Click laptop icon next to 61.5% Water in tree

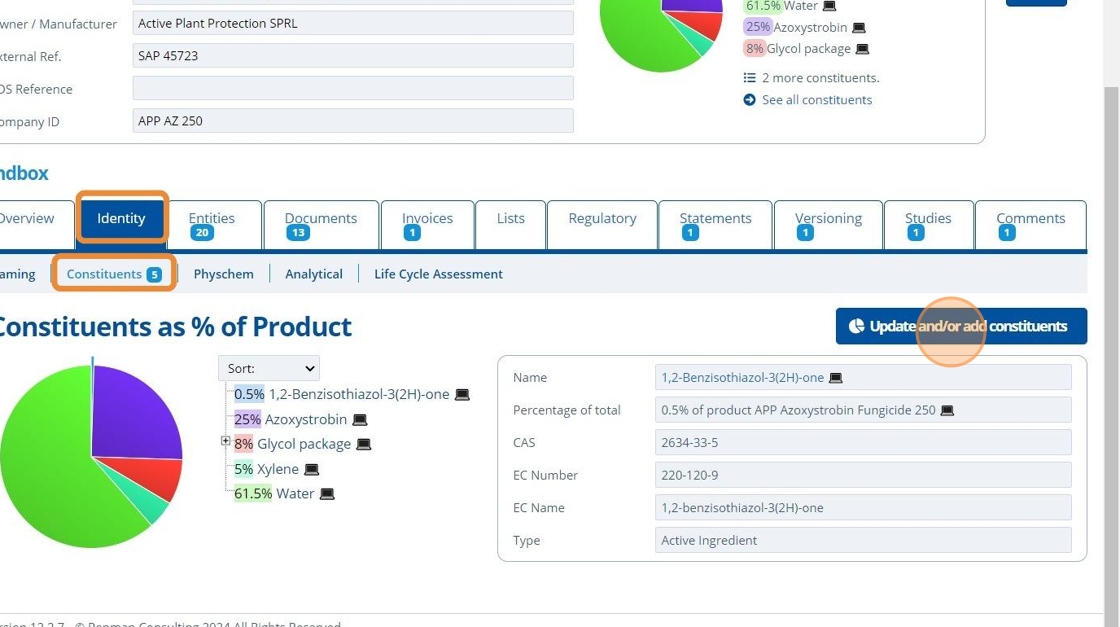point(327,493)
